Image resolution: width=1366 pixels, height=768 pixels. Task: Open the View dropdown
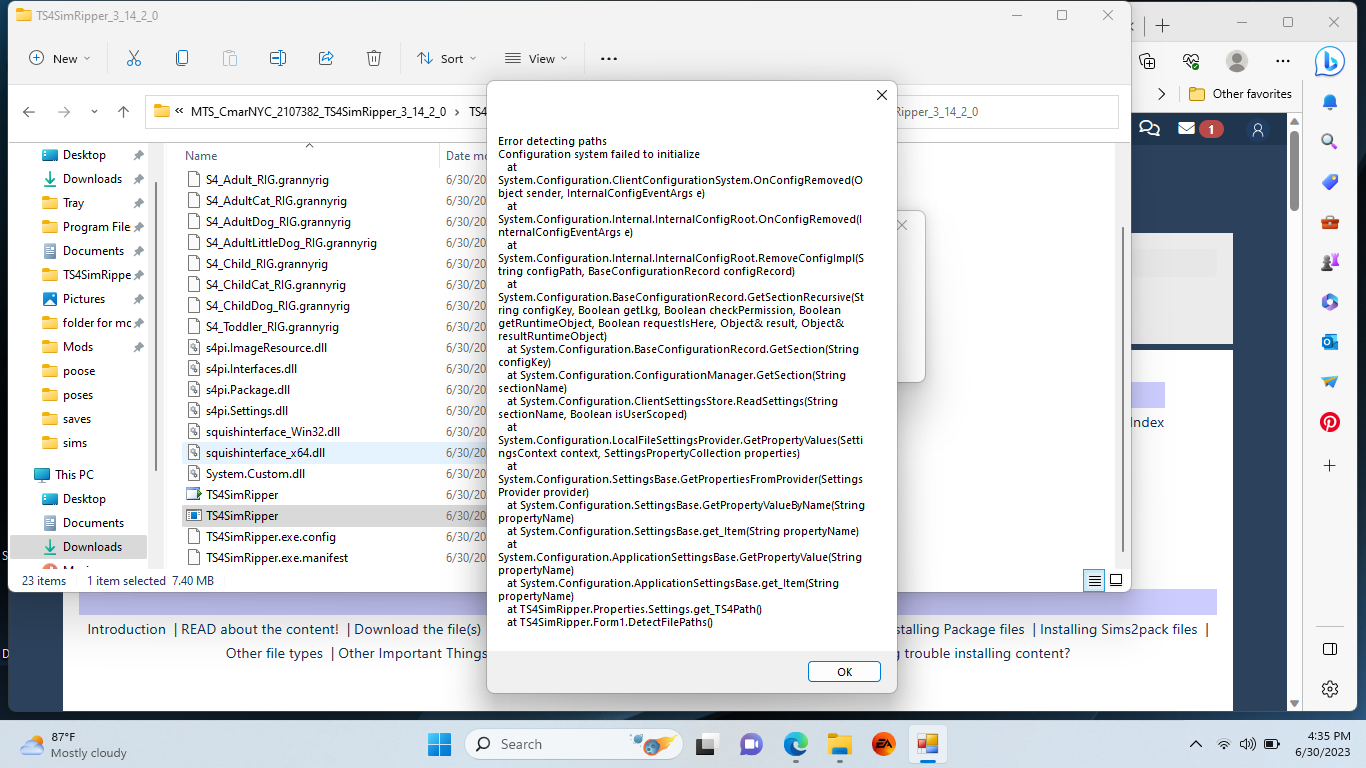tap(536, 58)
